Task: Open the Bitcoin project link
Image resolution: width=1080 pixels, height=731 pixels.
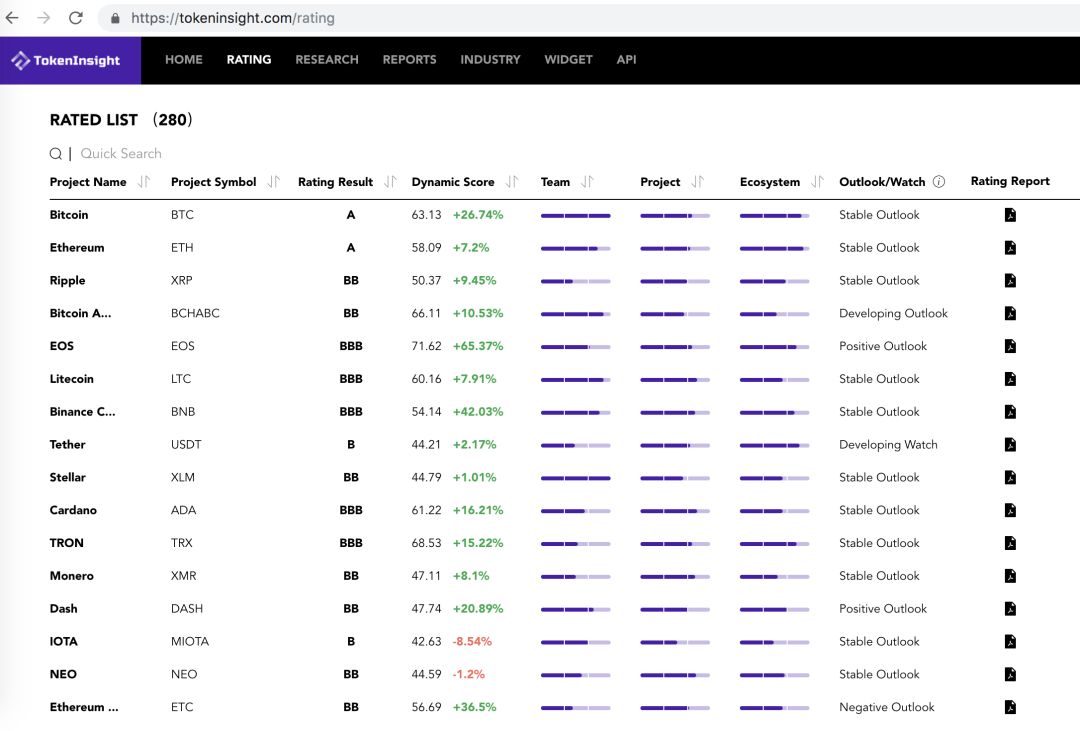Action: 69,215
